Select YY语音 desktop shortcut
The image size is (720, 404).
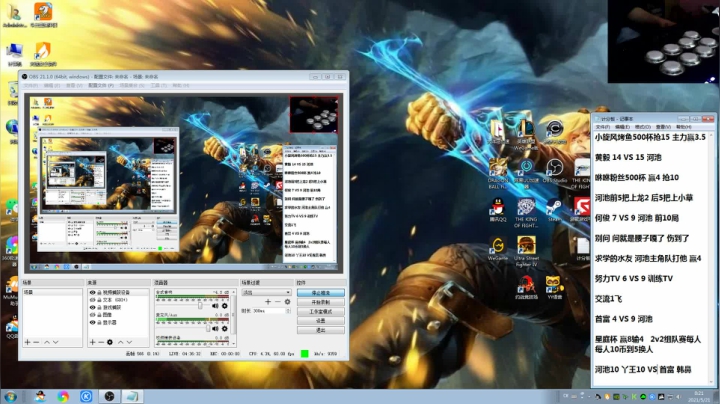click(555, 288)
